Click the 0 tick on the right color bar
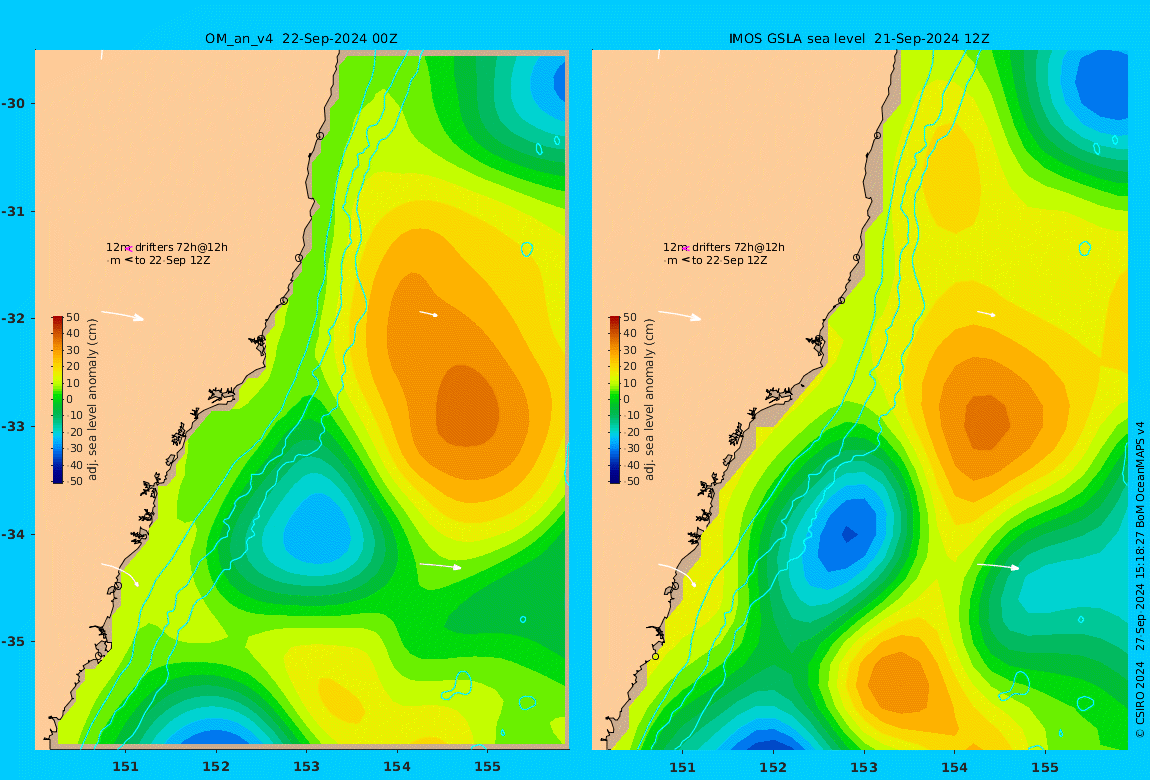Viewport: 1150px width, 780px height. coord(626,400)
